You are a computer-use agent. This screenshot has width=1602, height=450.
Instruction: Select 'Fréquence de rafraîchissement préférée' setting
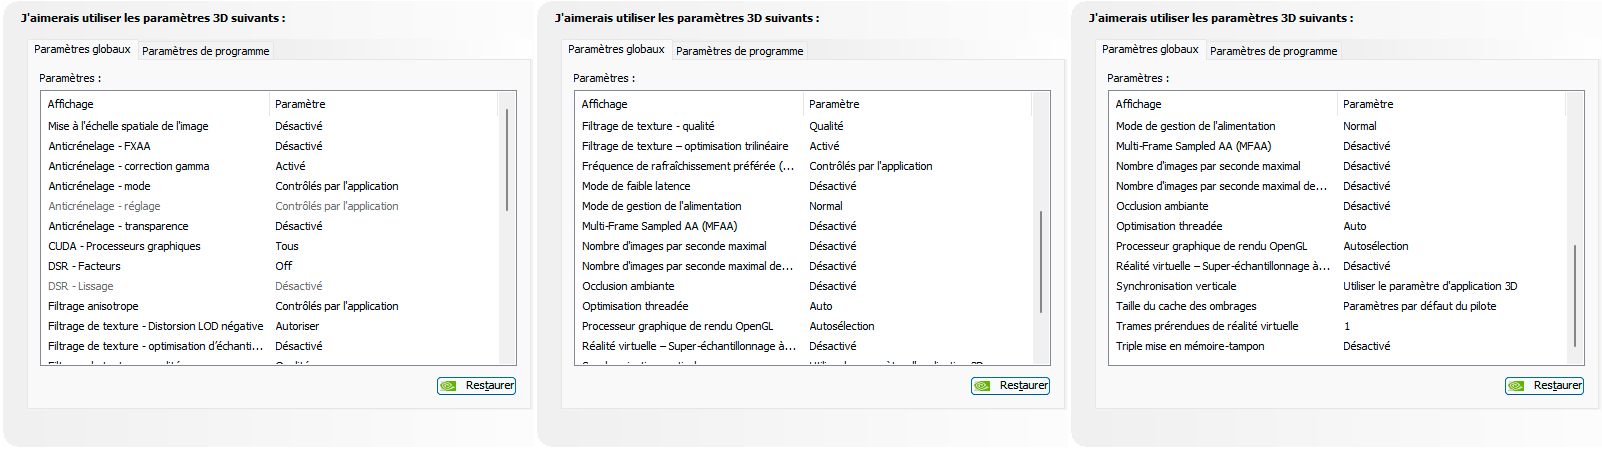[x=688, y=166]
